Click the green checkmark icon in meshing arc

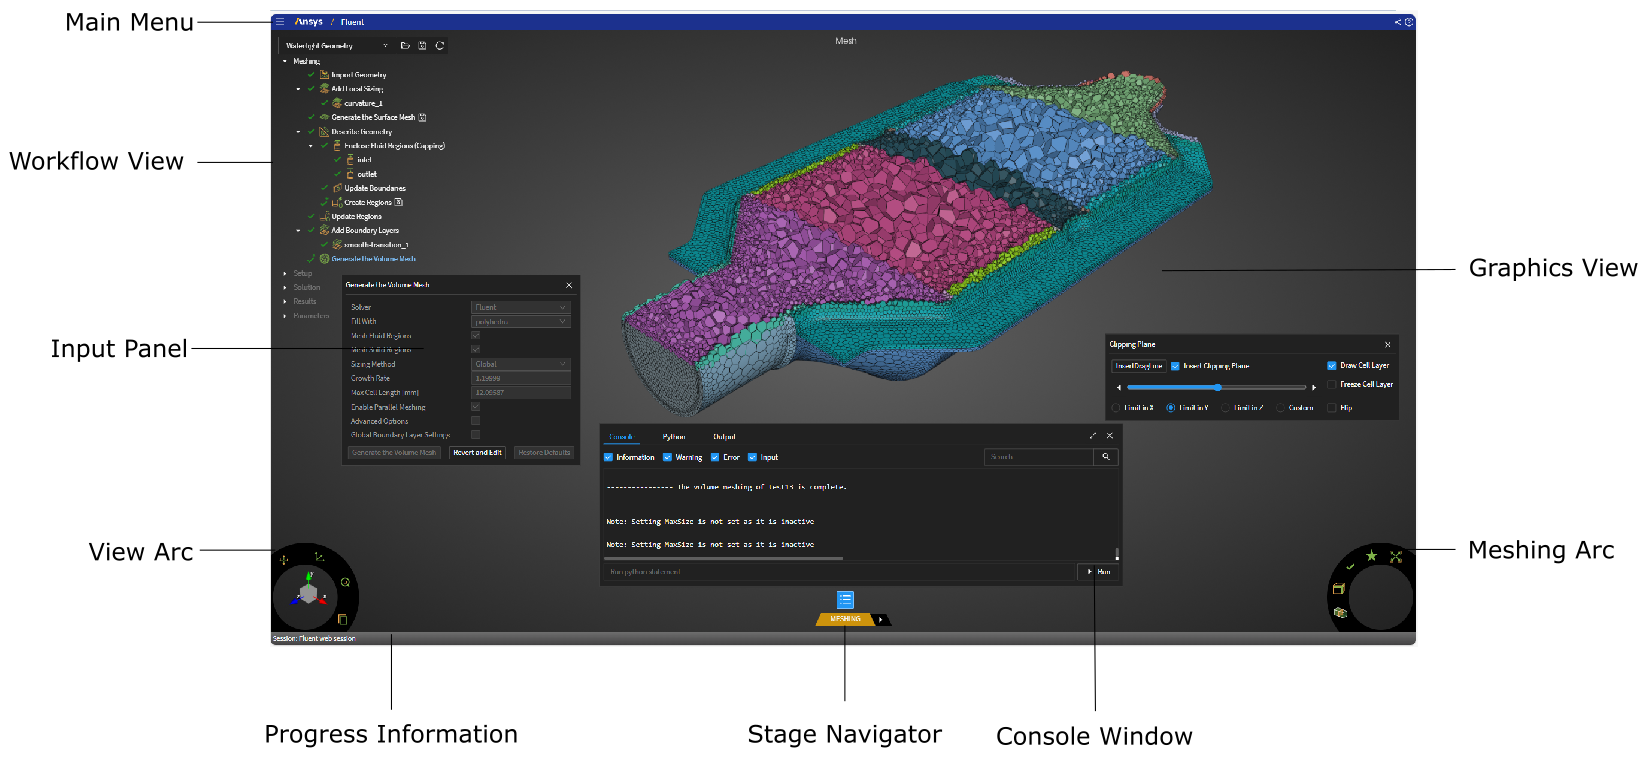click(x=1350, y=567)
